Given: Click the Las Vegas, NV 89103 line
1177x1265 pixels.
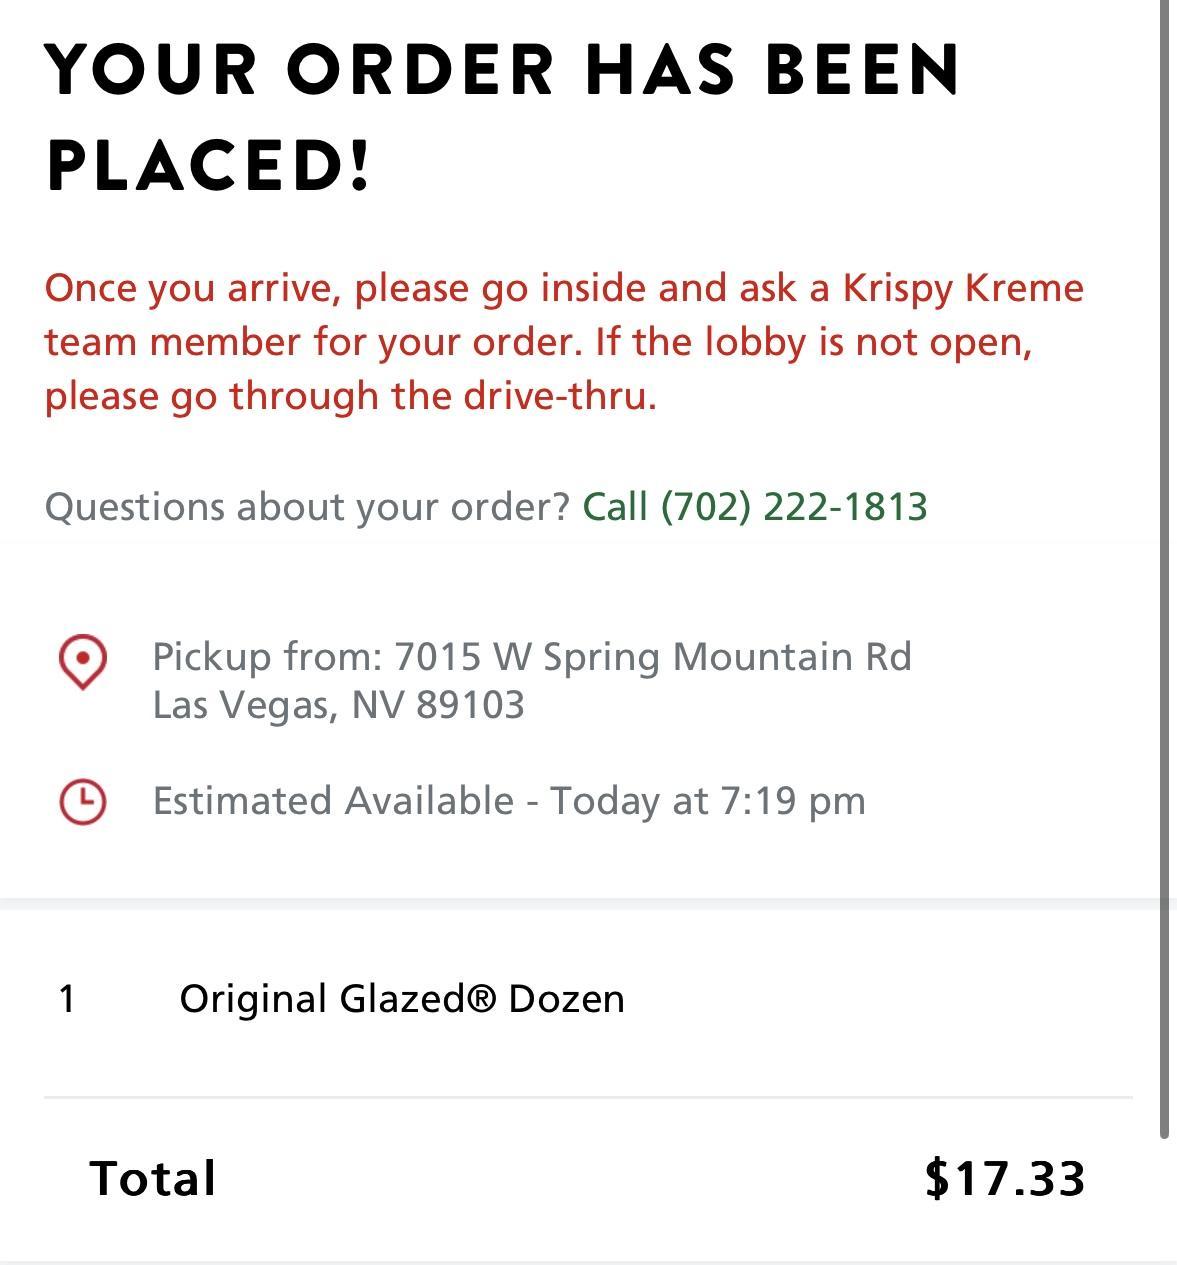Looking at the screenshot, I should point(338,705).
